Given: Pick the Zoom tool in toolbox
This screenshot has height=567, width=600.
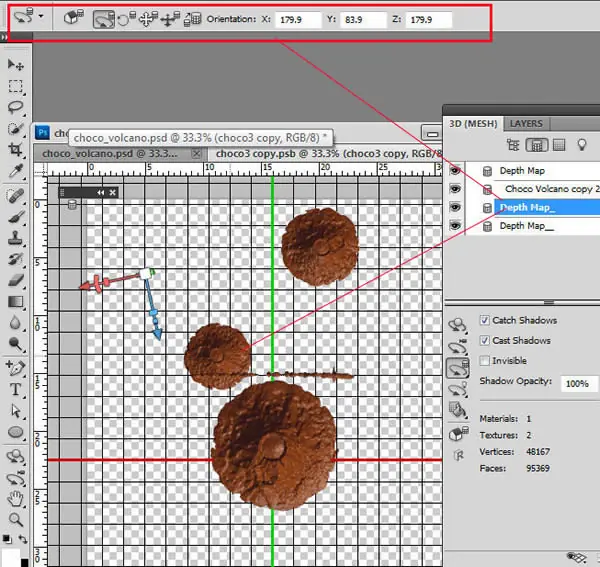Looking at the screenshot, I should tap(15, 519).
